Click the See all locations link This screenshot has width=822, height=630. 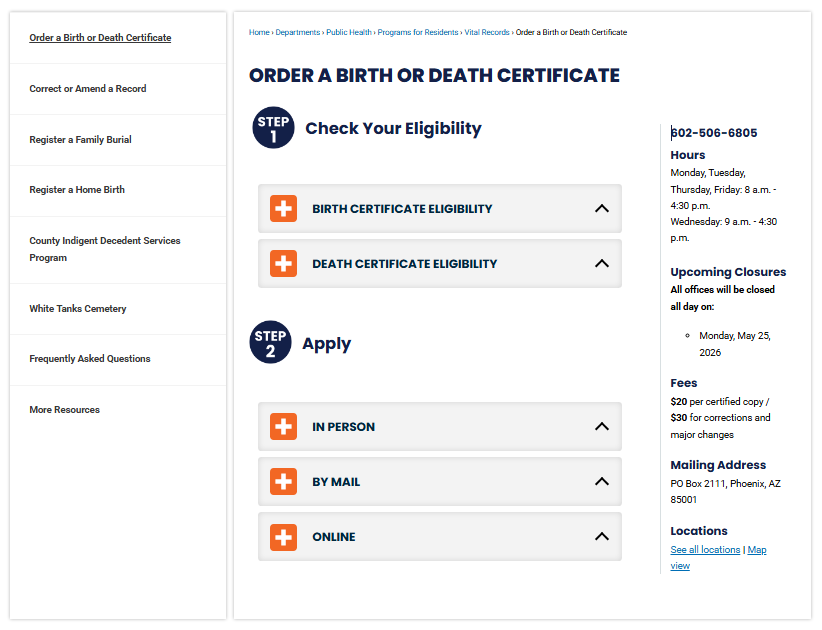pos(705,550)
